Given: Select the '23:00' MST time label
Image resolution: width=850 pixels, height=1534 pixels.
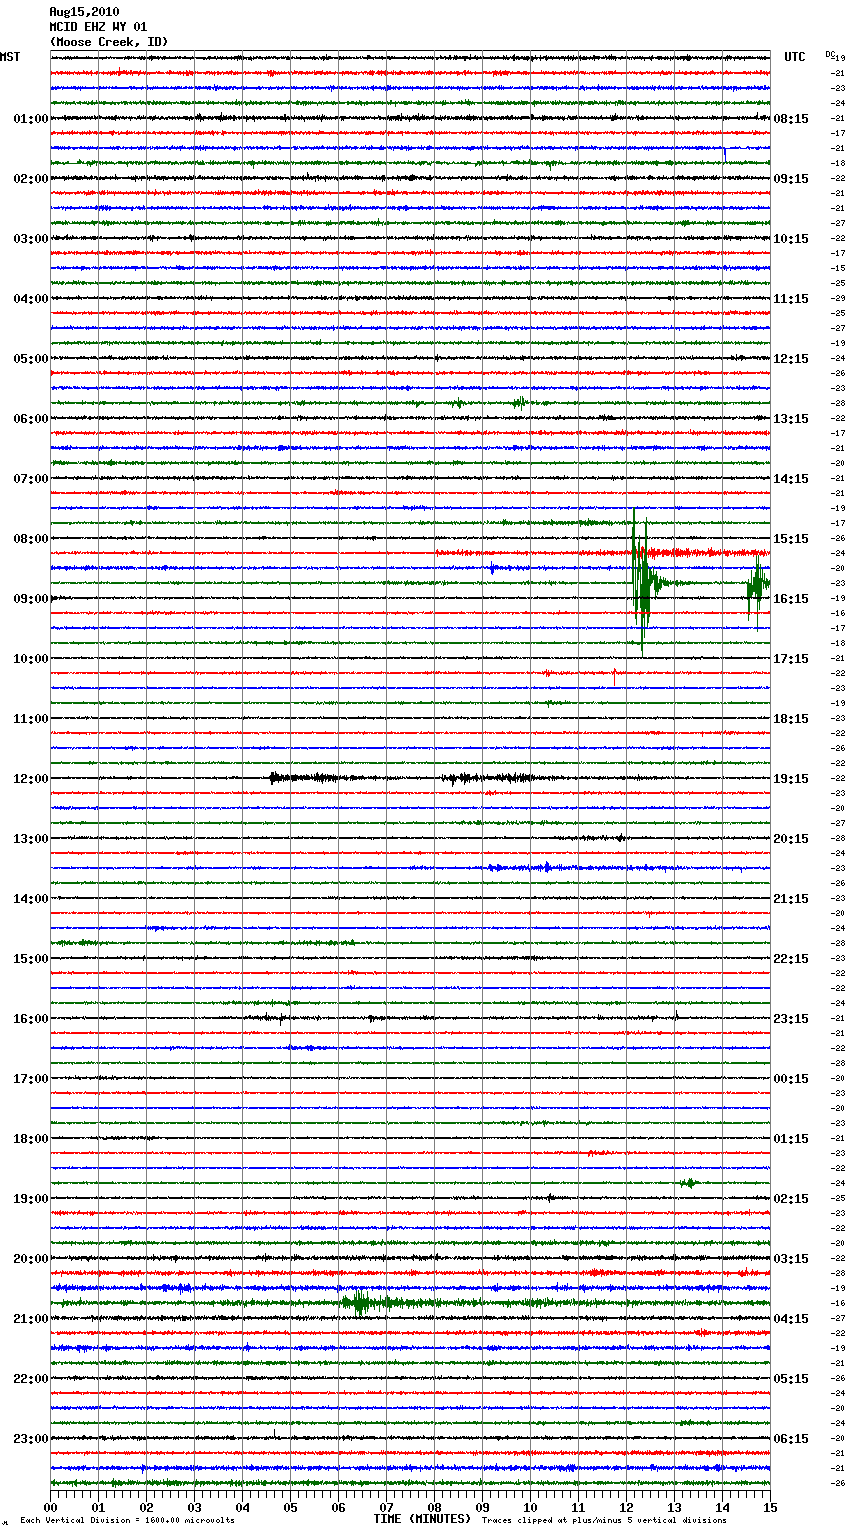Looking at the screenshot, I should (31, 1439).
